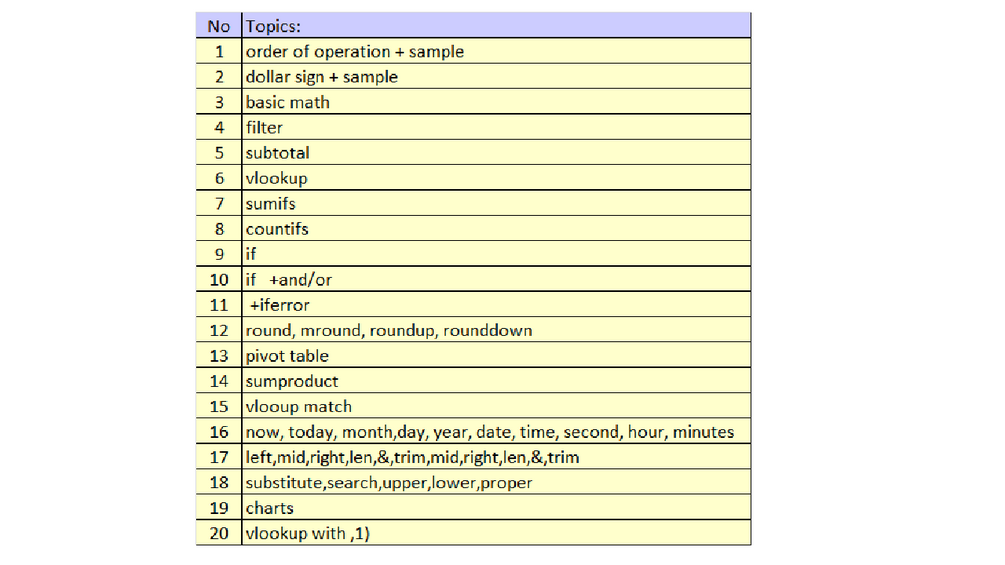
Task: Click the 'No' column header
Action: (x=219, y=26)
